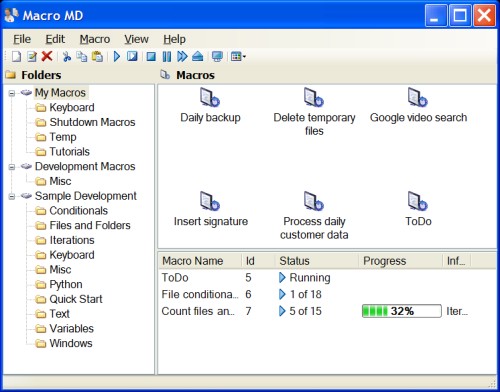Sort by the Status column header

[317, 261]
